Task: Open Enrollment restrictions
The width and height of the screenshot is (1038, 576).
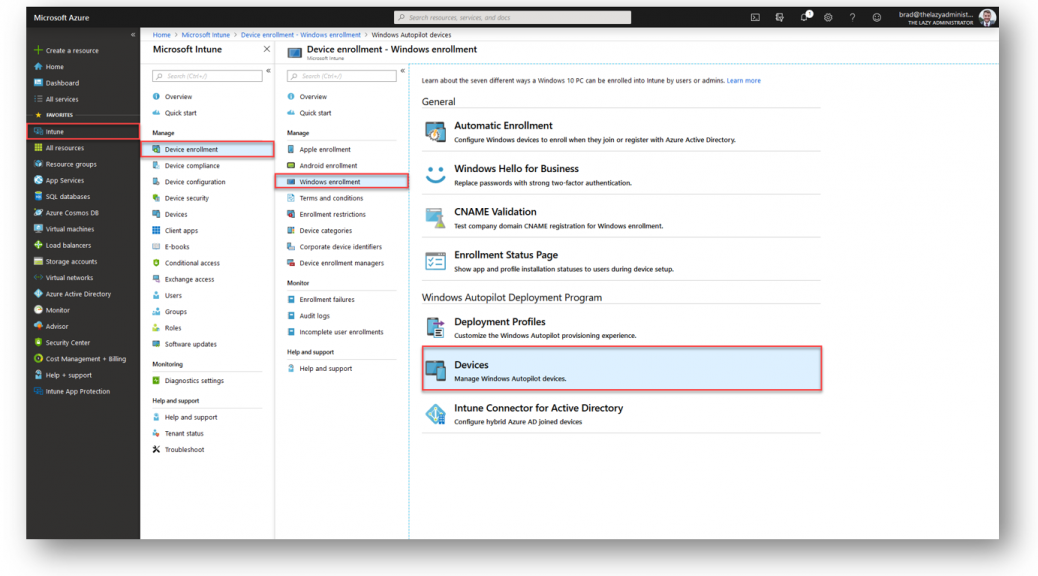Action: [332, 215]
